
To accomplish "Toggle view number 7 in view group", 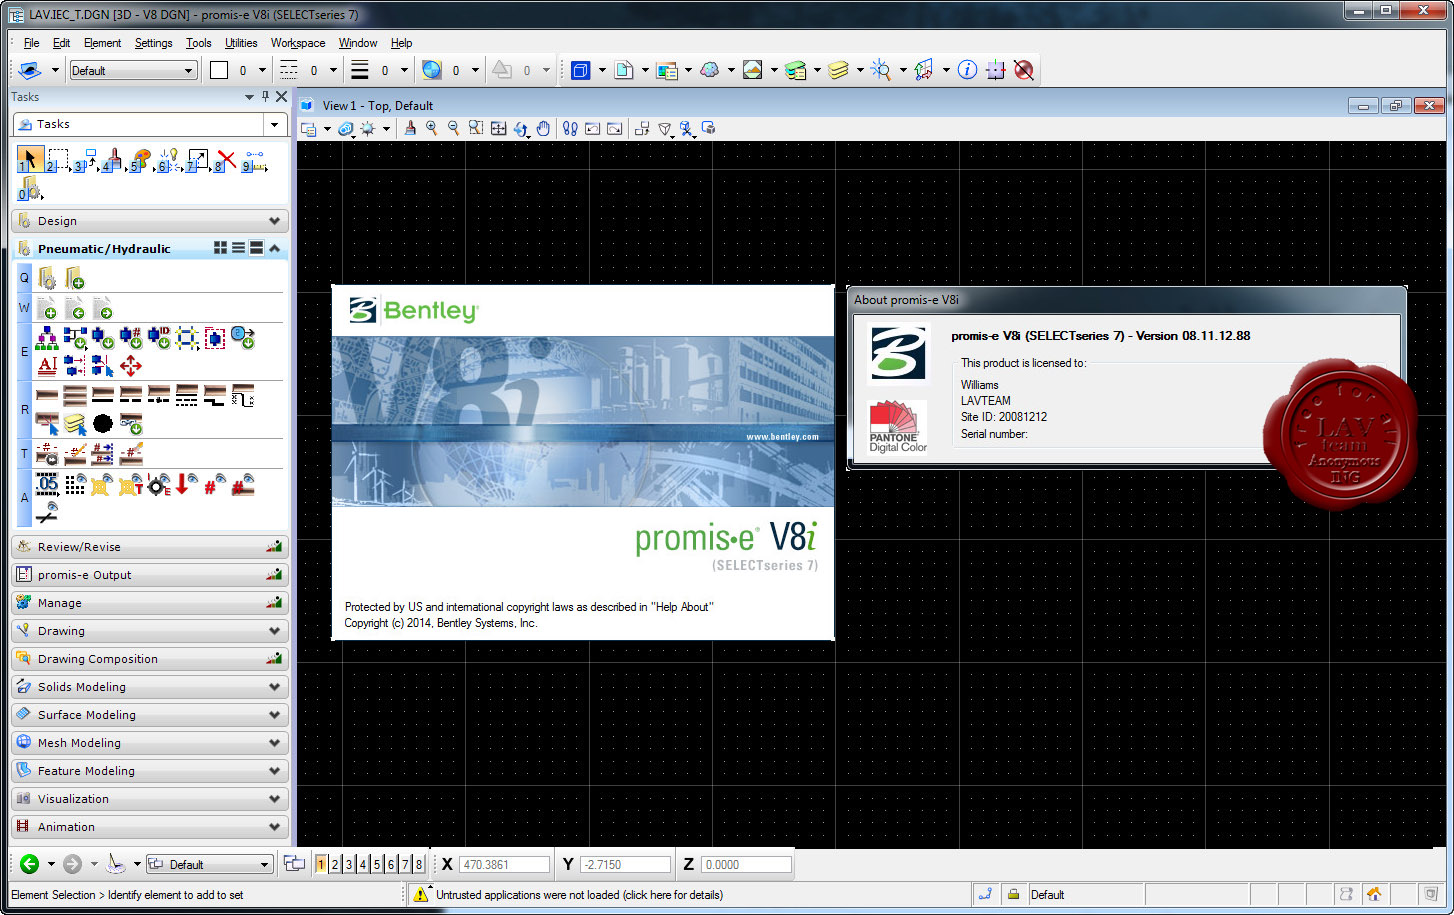I will 405,864.
